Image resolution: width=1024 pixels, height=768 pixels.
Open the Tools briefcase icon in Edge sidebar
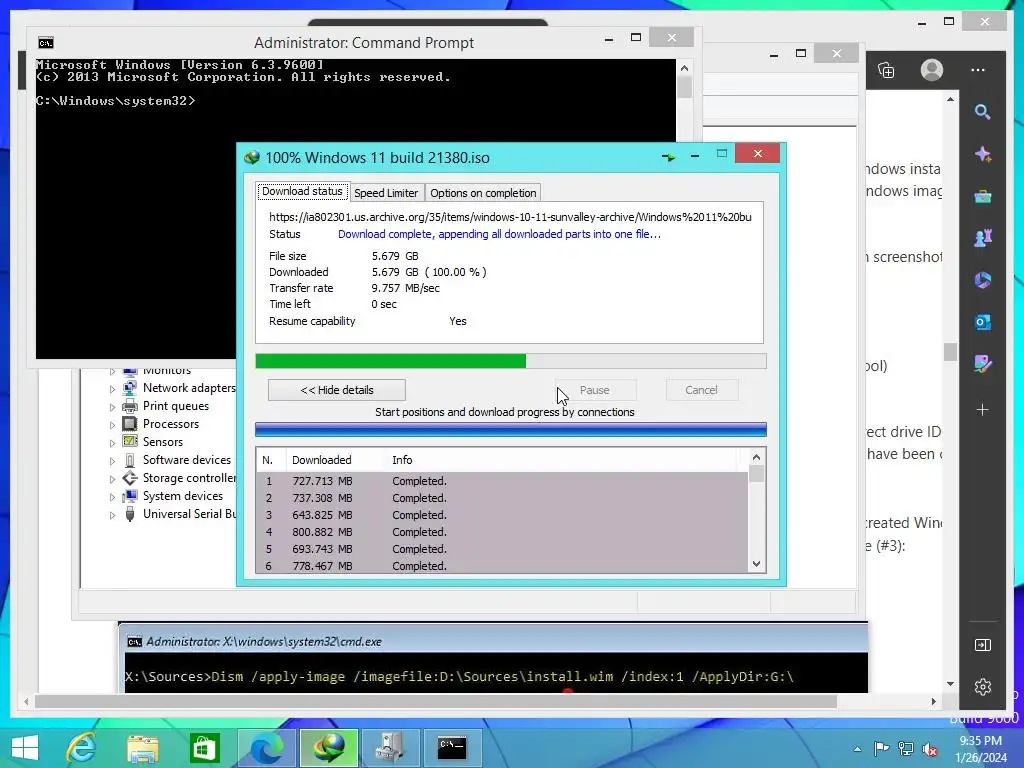point(982,196)
